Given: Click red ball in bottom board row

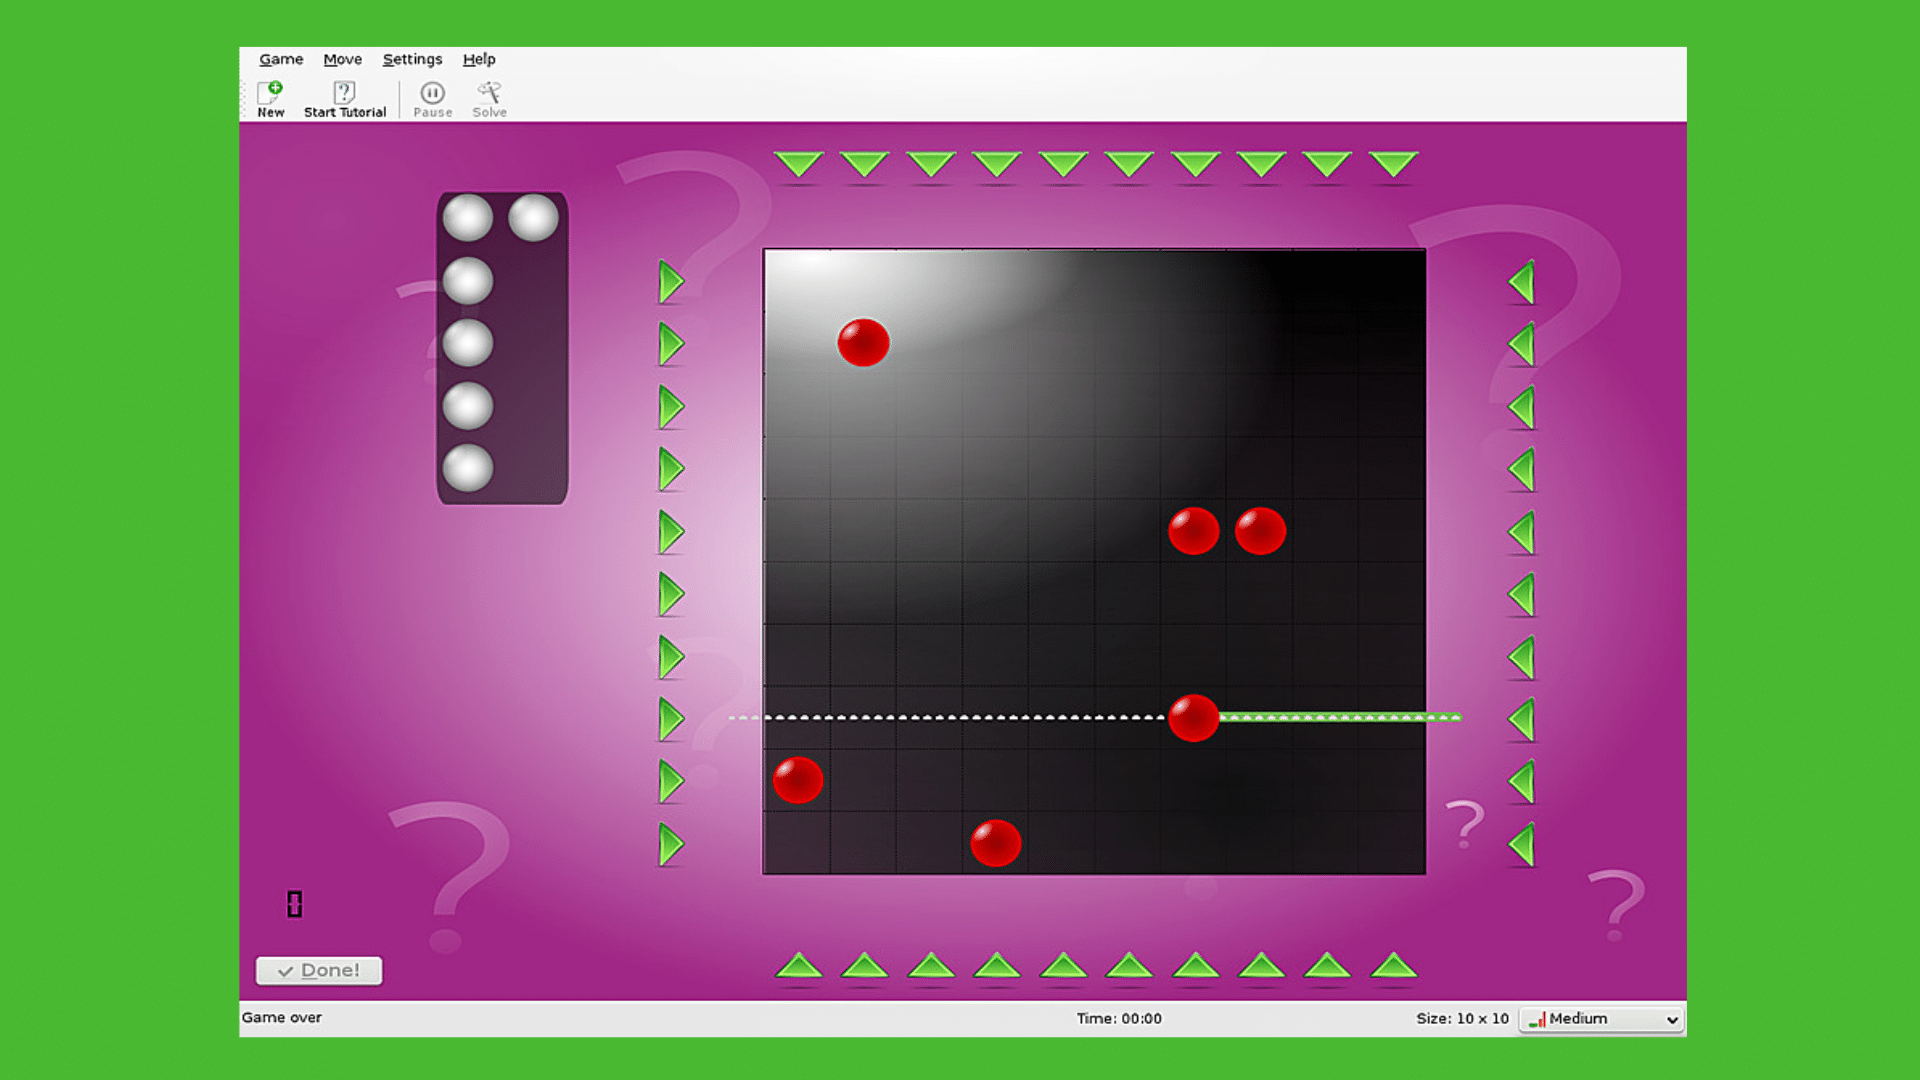Looking at the screenshot, I should point(996,843).
